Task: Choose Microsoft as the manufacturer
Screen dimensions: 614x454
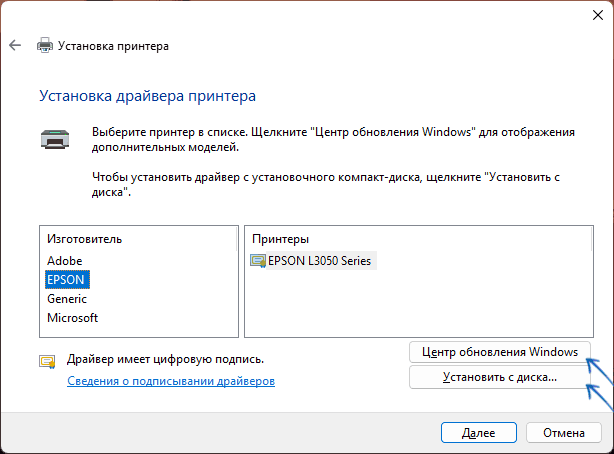Action: (x=72, y=317)
